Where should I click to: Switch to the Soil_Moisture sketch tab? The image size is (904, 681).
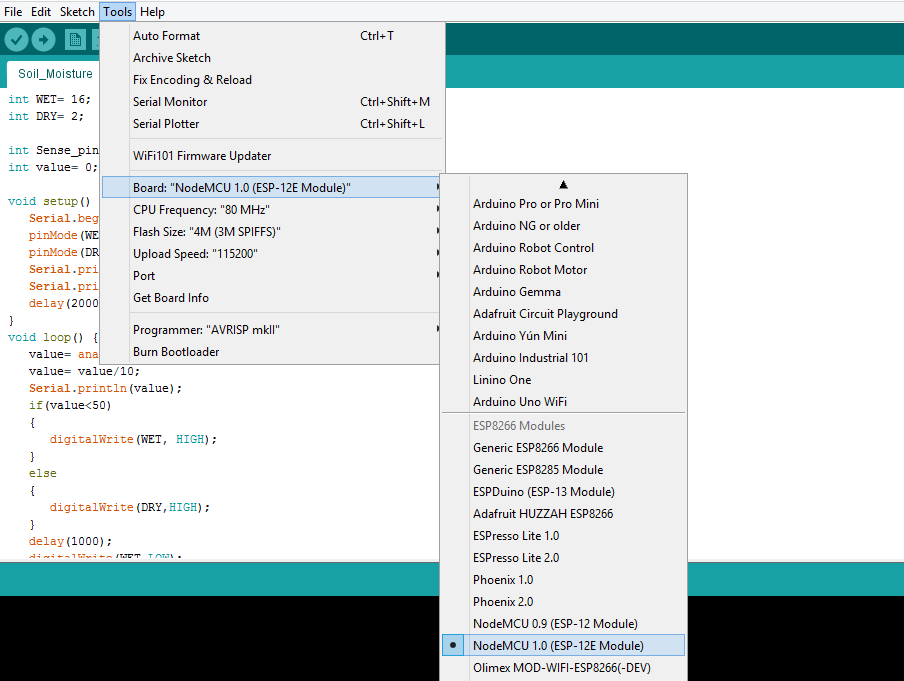(55, 74)
